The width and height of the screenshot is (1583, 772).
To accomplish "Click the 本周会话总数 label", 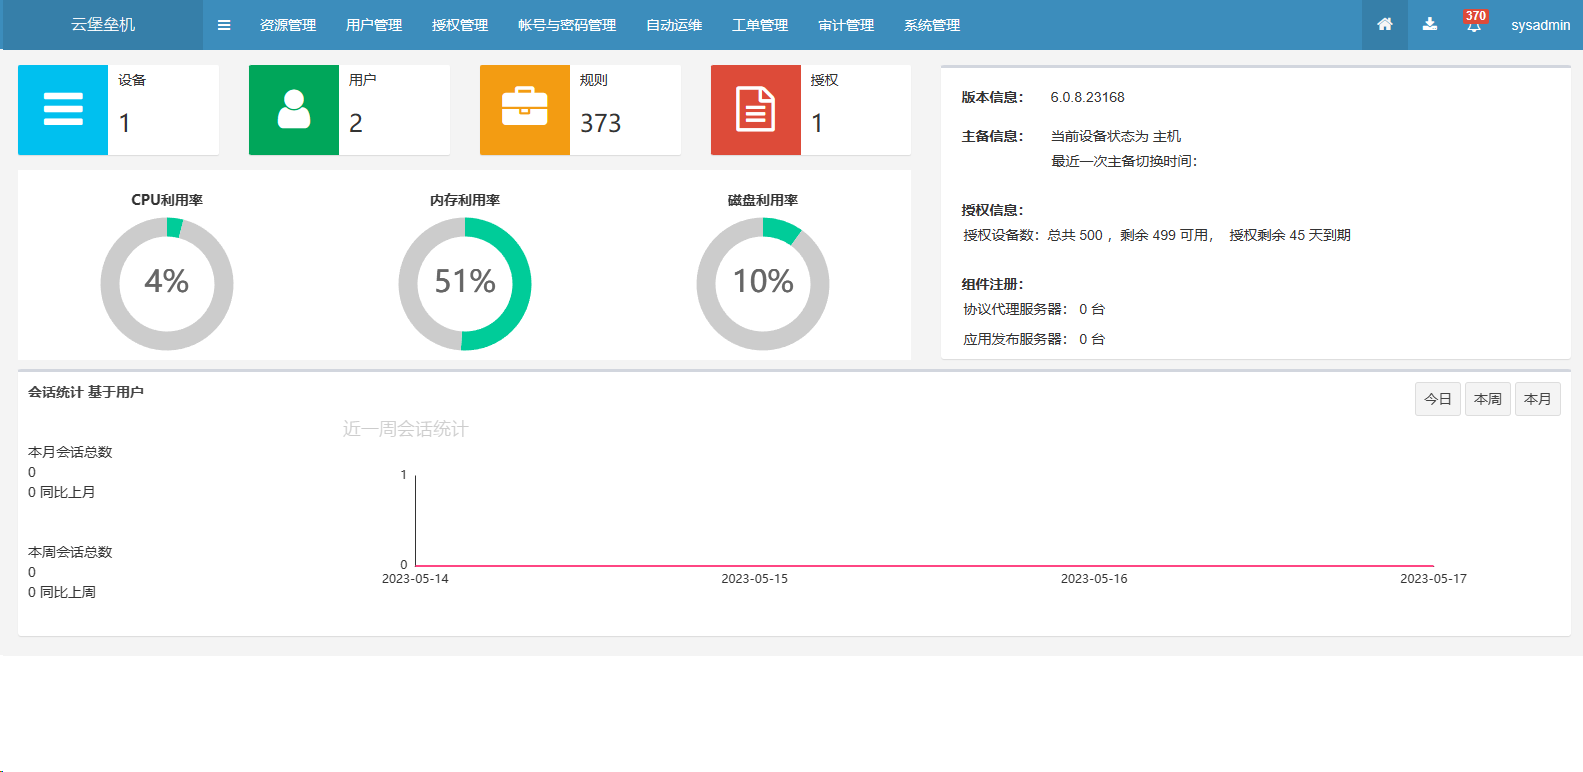I will (x=70, y=552).
